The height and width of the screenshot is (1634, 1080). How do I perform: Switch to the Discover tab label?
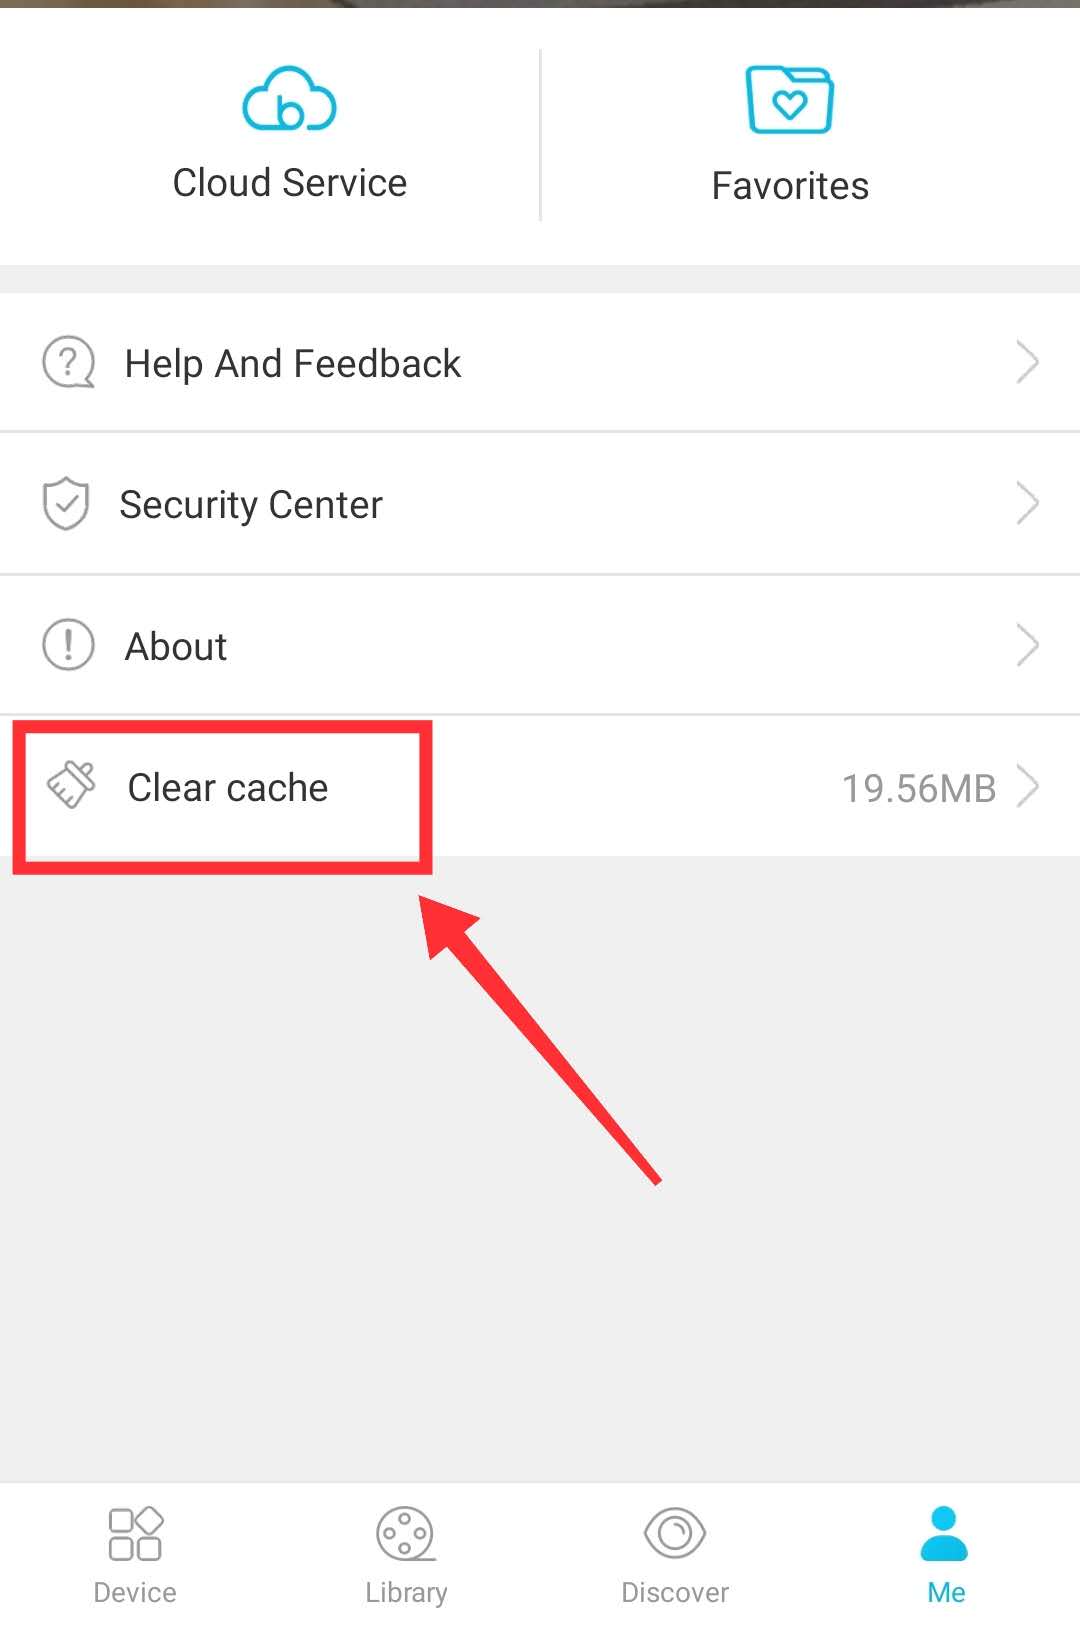click(675, 1593)
